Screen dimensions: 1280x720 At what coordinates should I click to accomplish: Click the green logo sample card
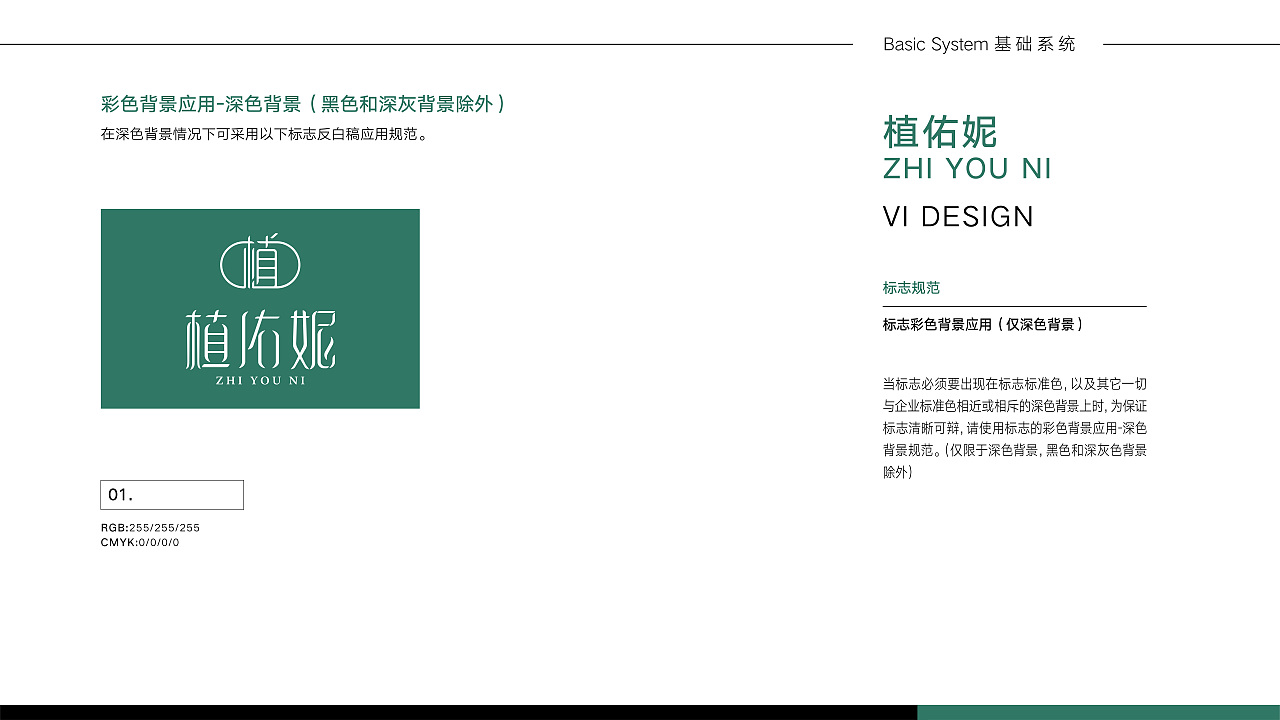[260, 308]
